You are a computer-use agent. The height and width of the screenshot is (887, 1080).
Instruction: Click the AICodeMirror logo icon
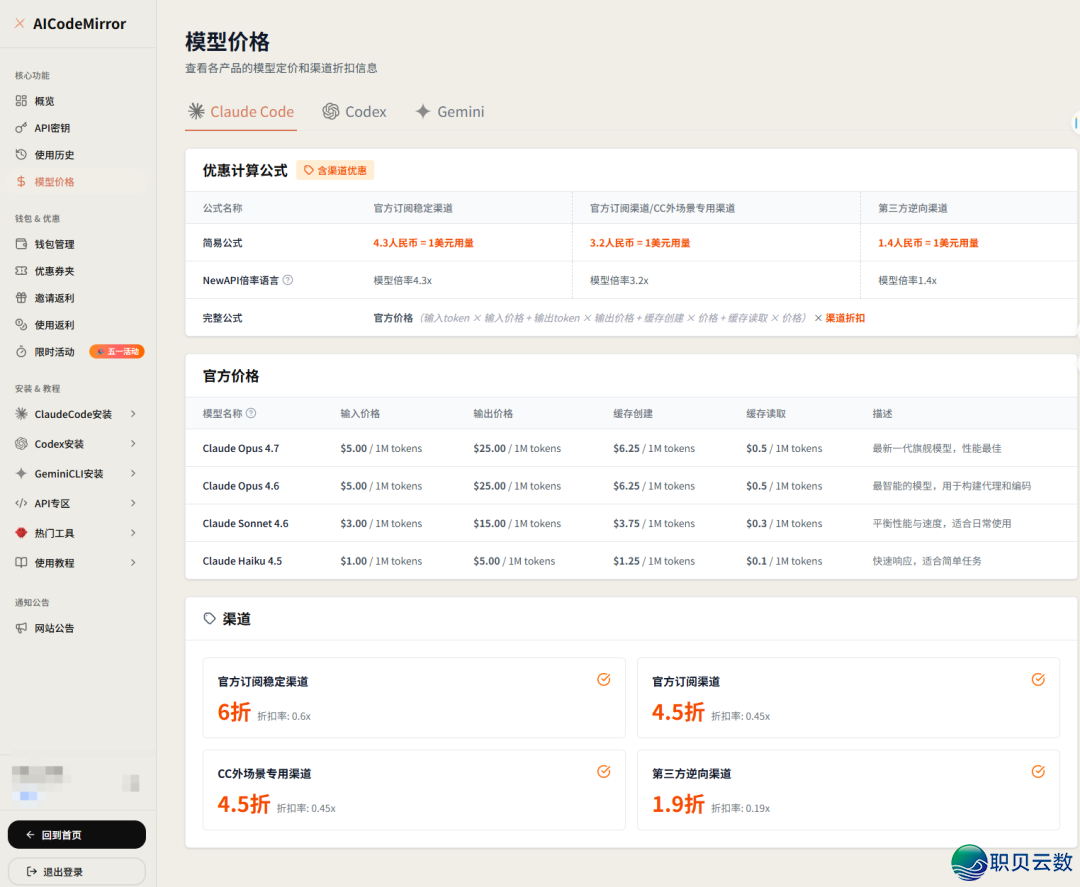pos(20,23)
